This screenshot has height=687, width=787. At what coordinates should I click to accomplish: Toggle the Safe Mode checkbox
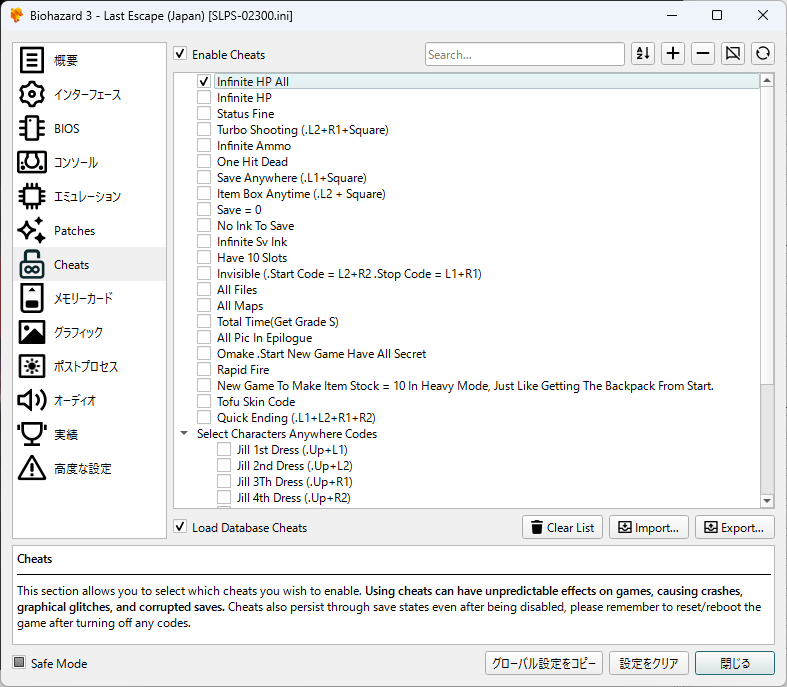point(19,663)
